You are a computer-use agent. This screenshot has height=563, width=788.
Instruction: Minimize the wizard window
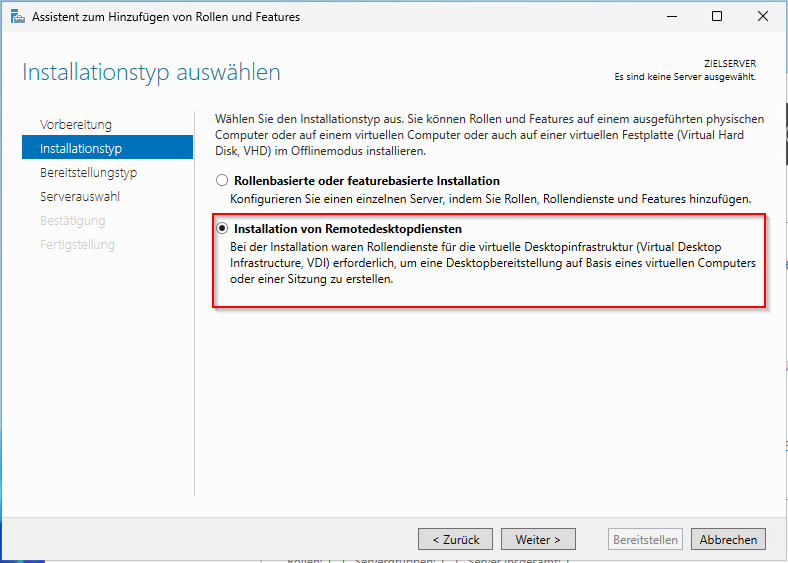coord(672,17)
